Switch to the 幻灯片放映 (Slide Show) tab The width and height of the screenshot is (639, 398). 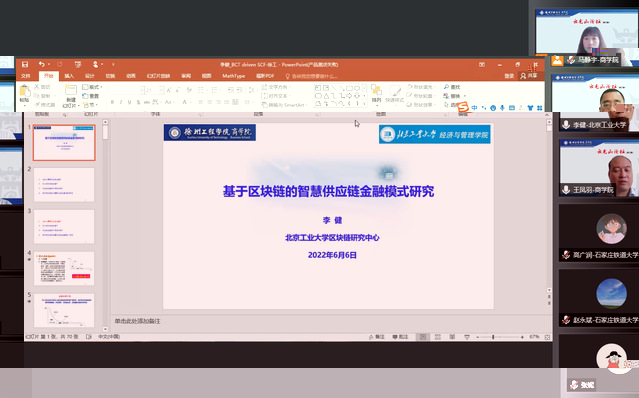158,76
